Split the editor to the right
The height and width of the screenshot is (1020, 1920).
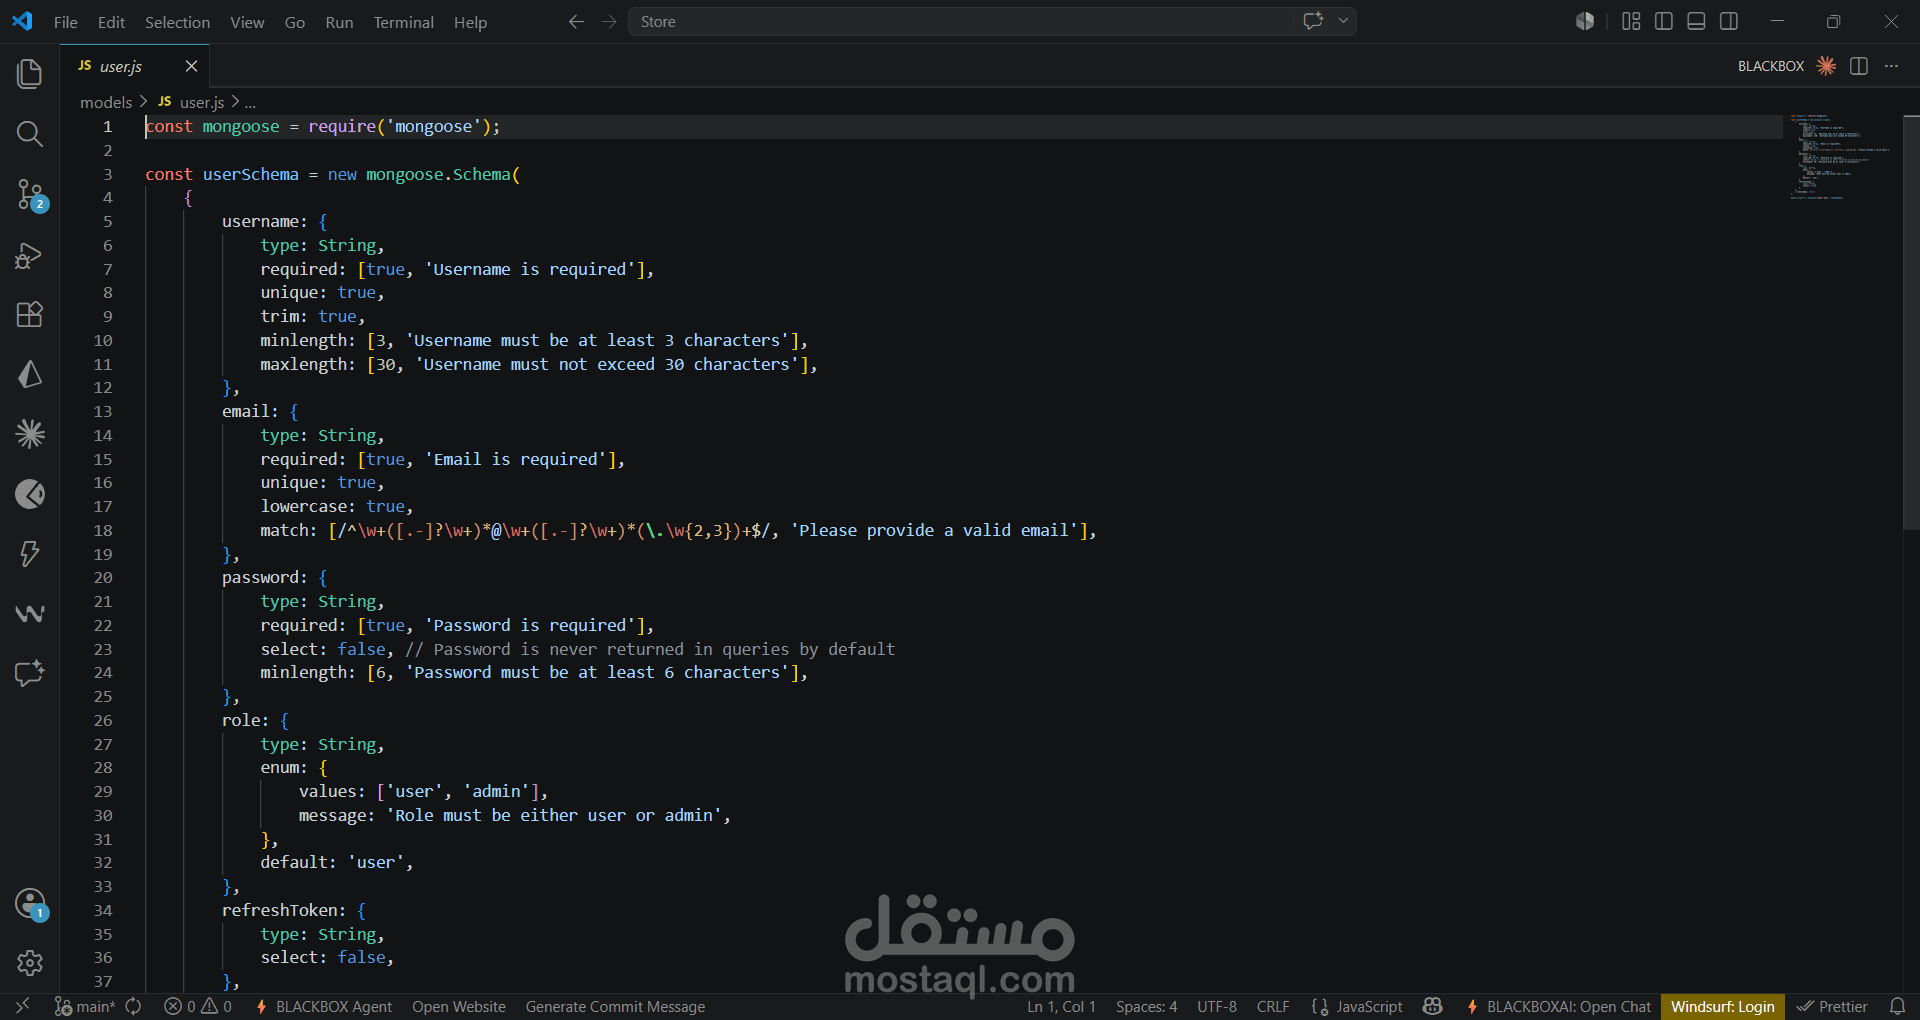[x=1859, y=66]
